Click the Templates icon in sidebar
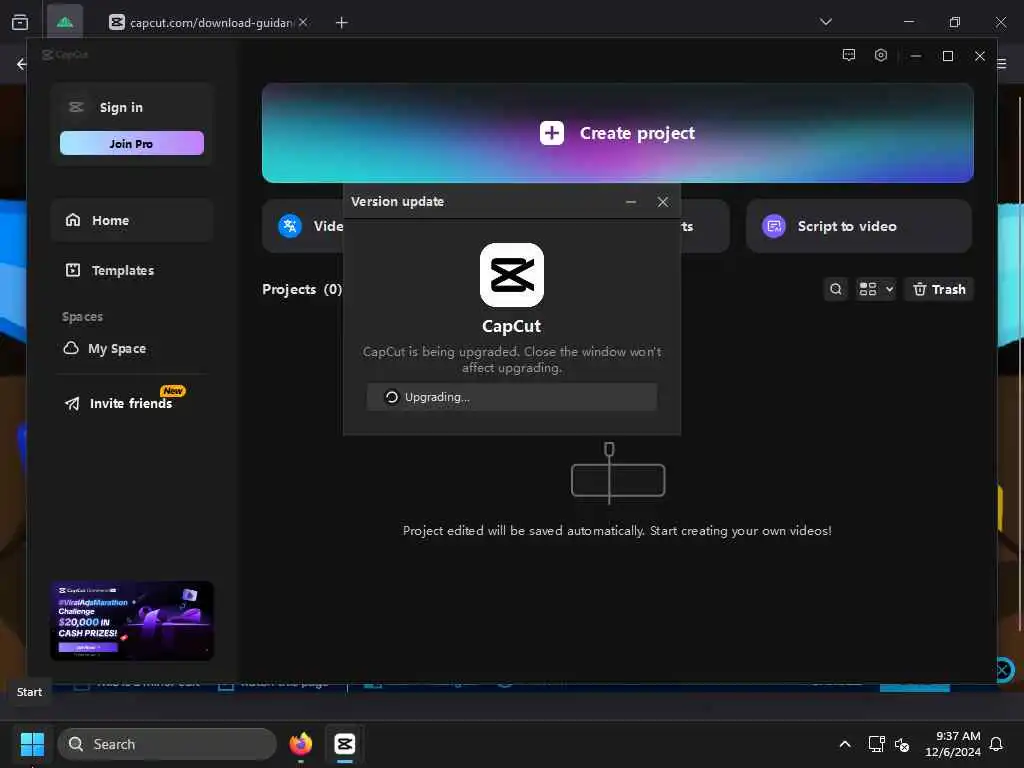Viewport: 1024px width, 768px height. click(72, 270)
